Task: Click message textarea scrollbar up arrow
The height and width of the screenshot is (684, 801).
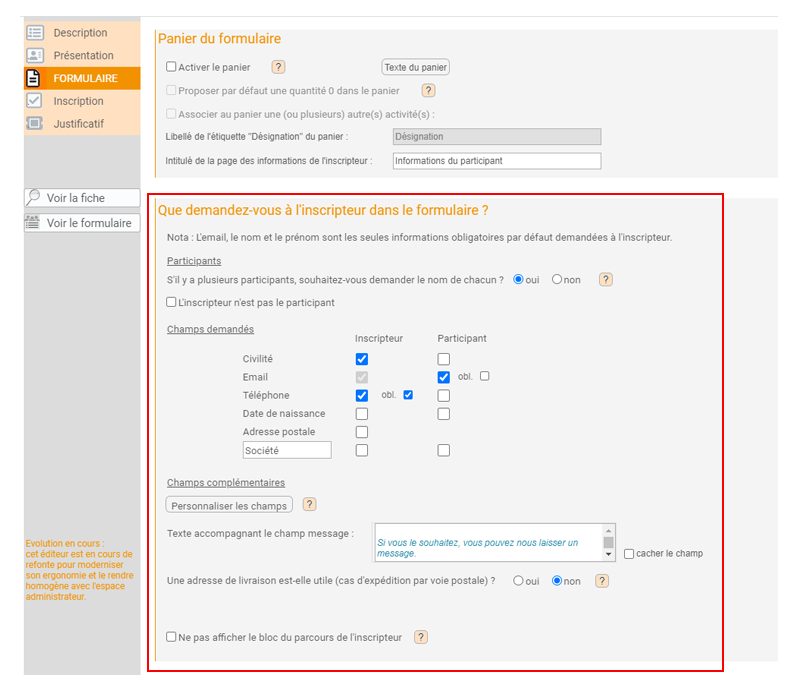Action: click(x=608, y=531)
